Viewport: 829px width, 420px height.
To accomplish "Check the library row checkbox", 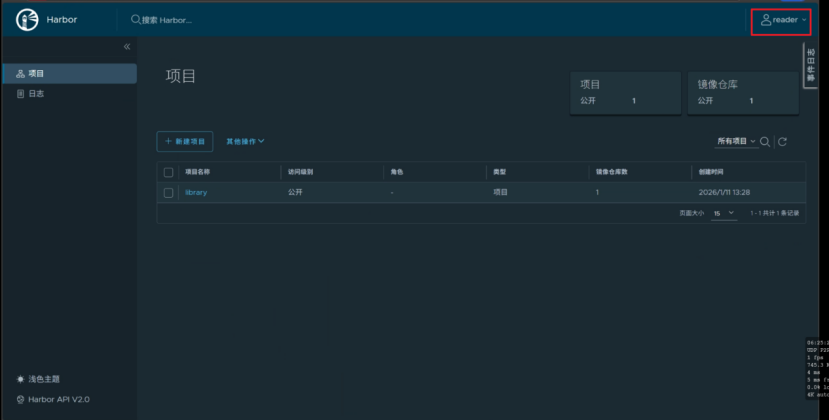I will [x=168, y=193].
